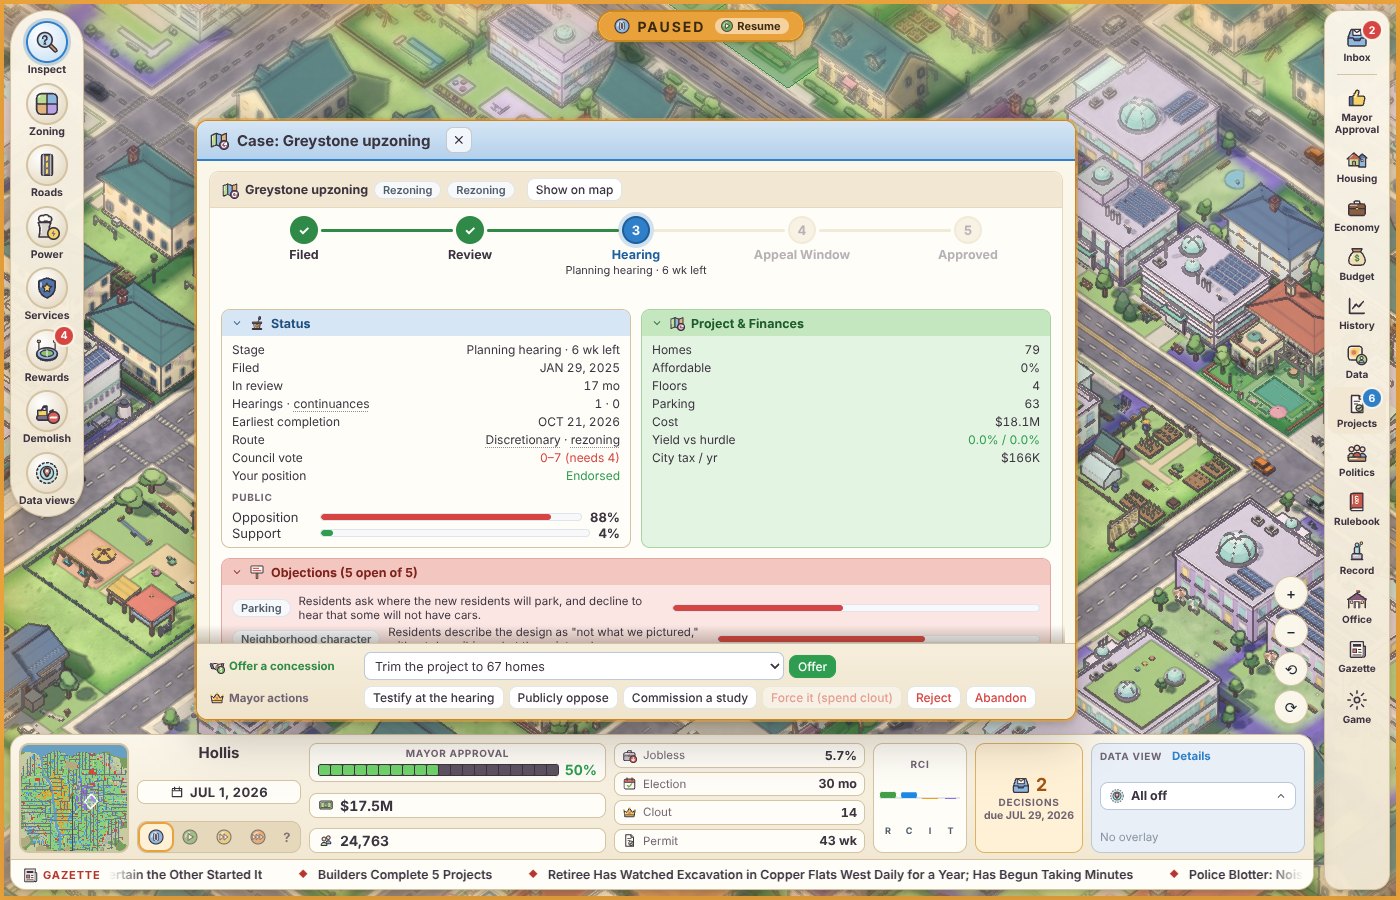Open the Politics panel
This screenshot has height=900, width=1400.
point(1357,460)
